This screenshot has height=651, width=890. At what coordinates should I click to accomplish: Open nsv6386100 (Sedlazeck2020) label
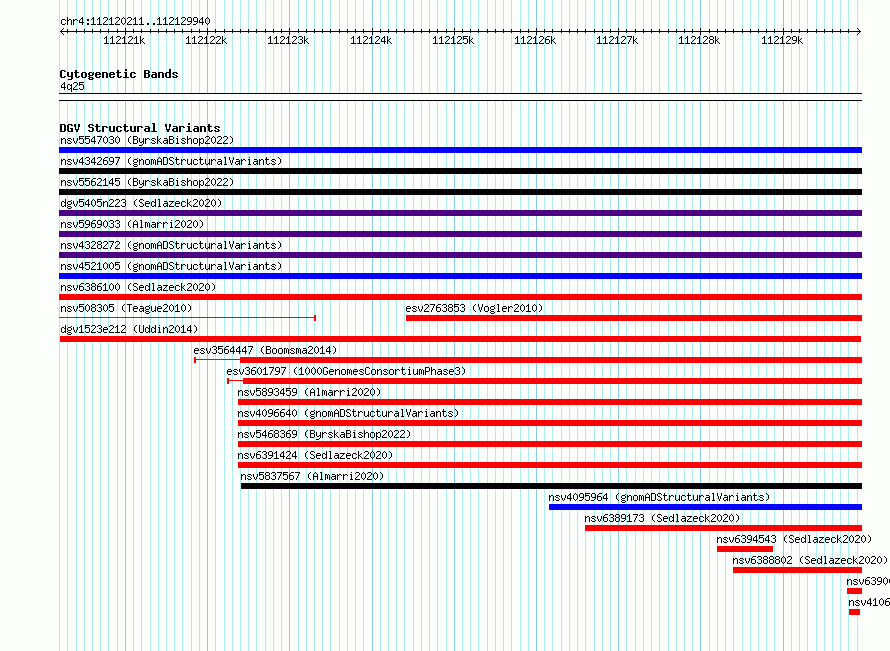138,287
